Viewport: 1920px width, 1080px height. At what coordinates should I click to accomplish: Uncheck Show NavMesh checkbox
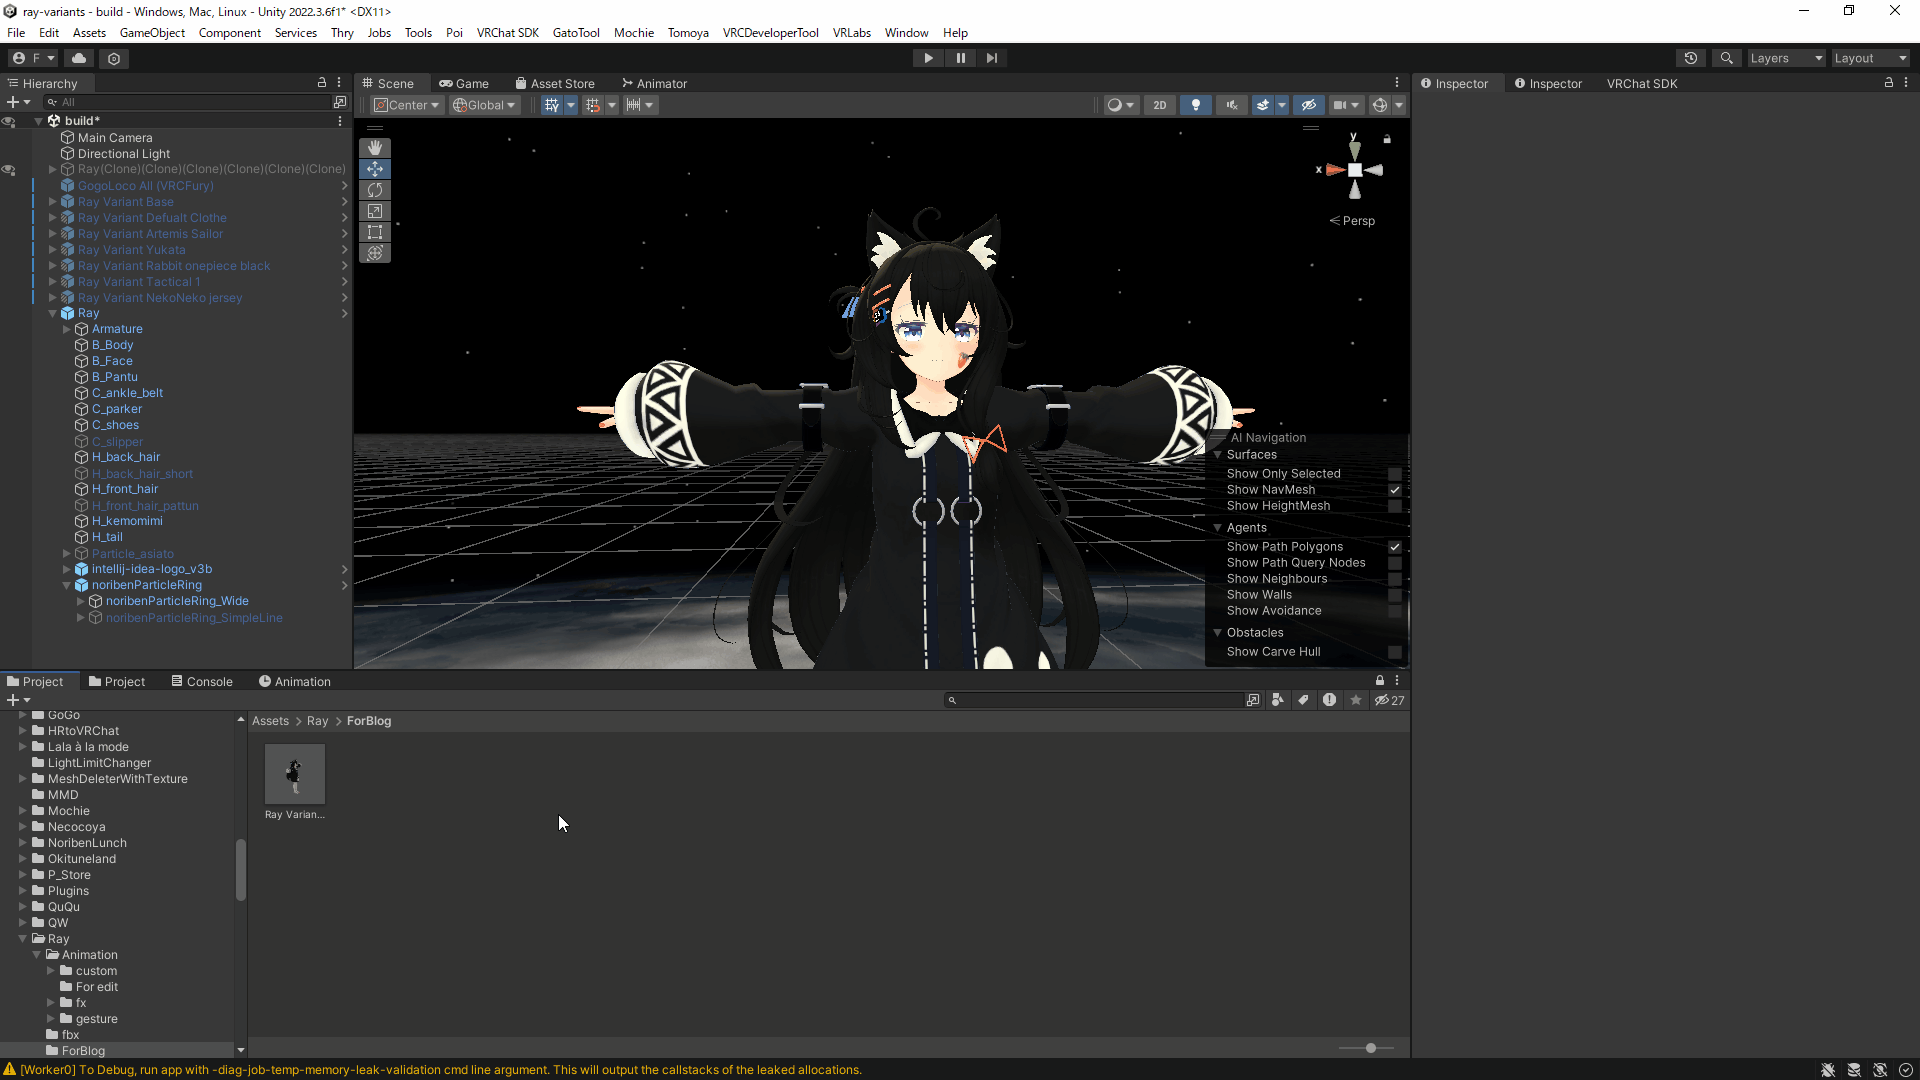[x=1394, y=490]
